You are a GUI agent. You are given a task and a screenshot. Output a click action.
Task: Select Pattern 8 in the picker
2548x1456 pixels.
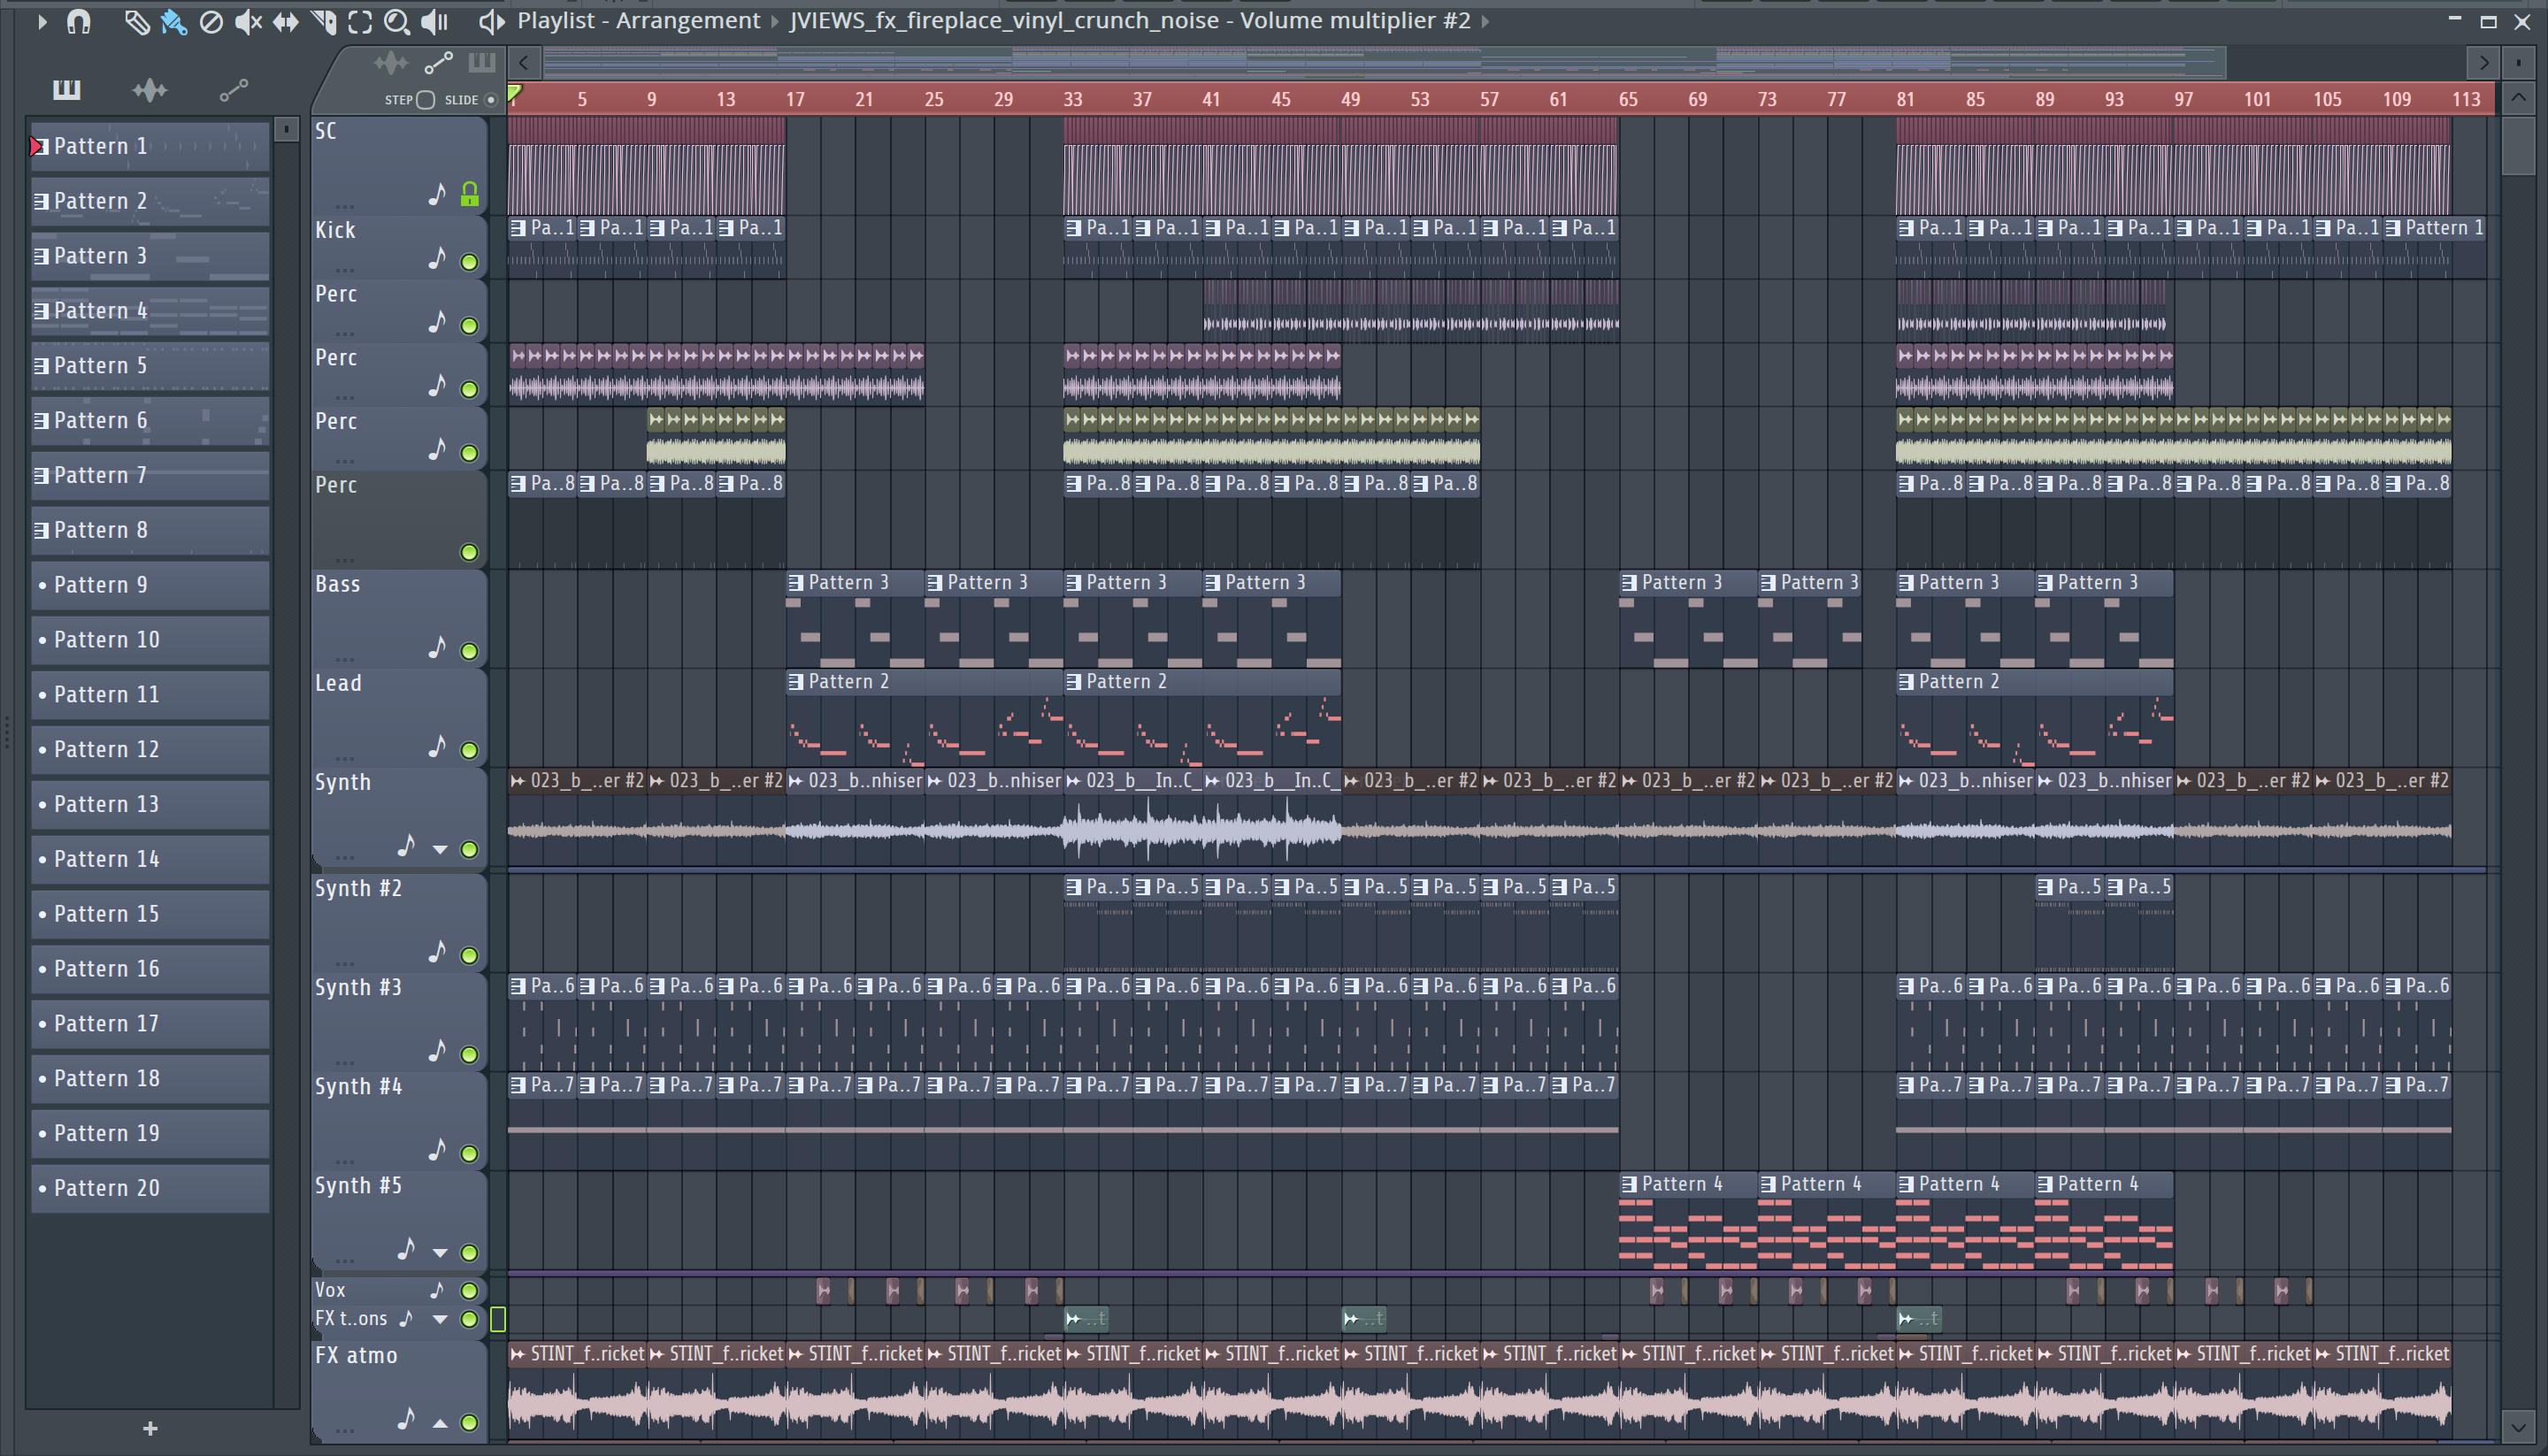pyautogui.click(x=150, y=530)
